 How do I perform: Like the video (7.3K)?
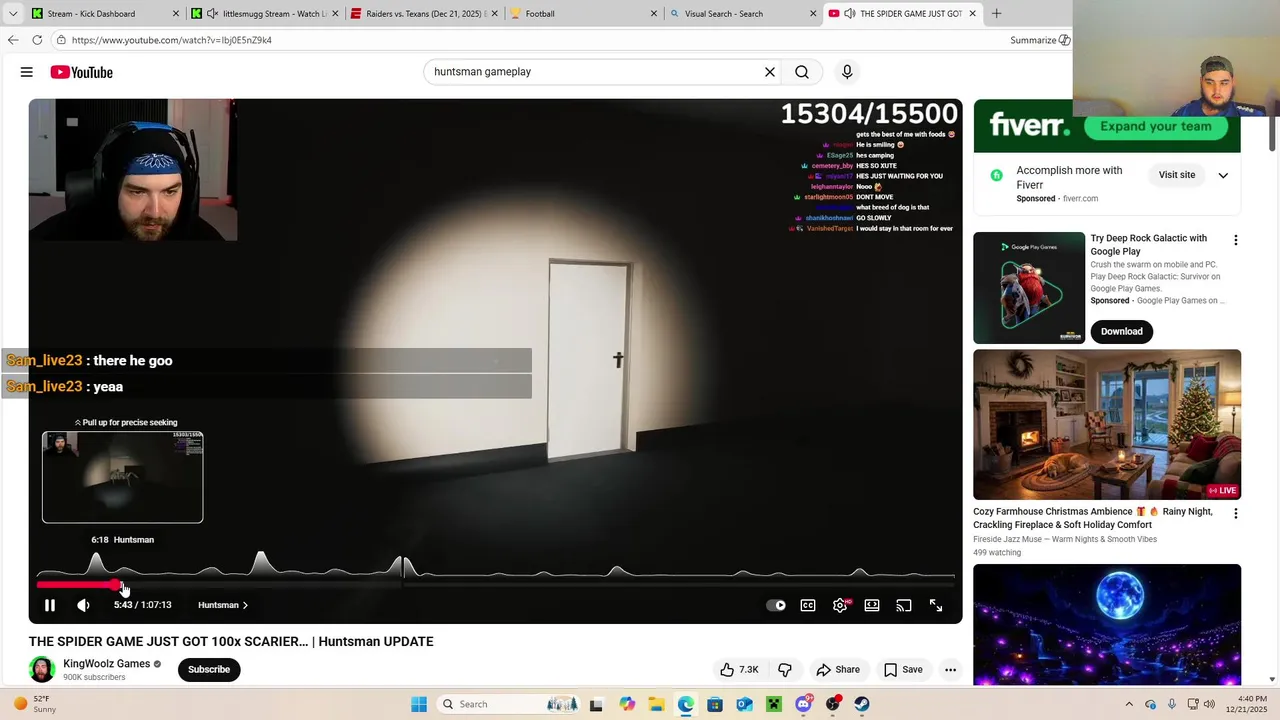[x=740, y=670]
